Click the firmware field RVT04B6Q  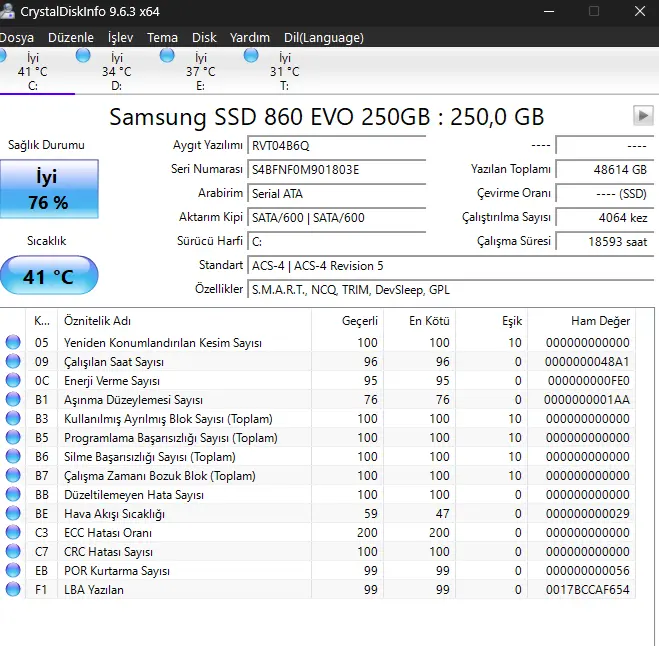337,146
